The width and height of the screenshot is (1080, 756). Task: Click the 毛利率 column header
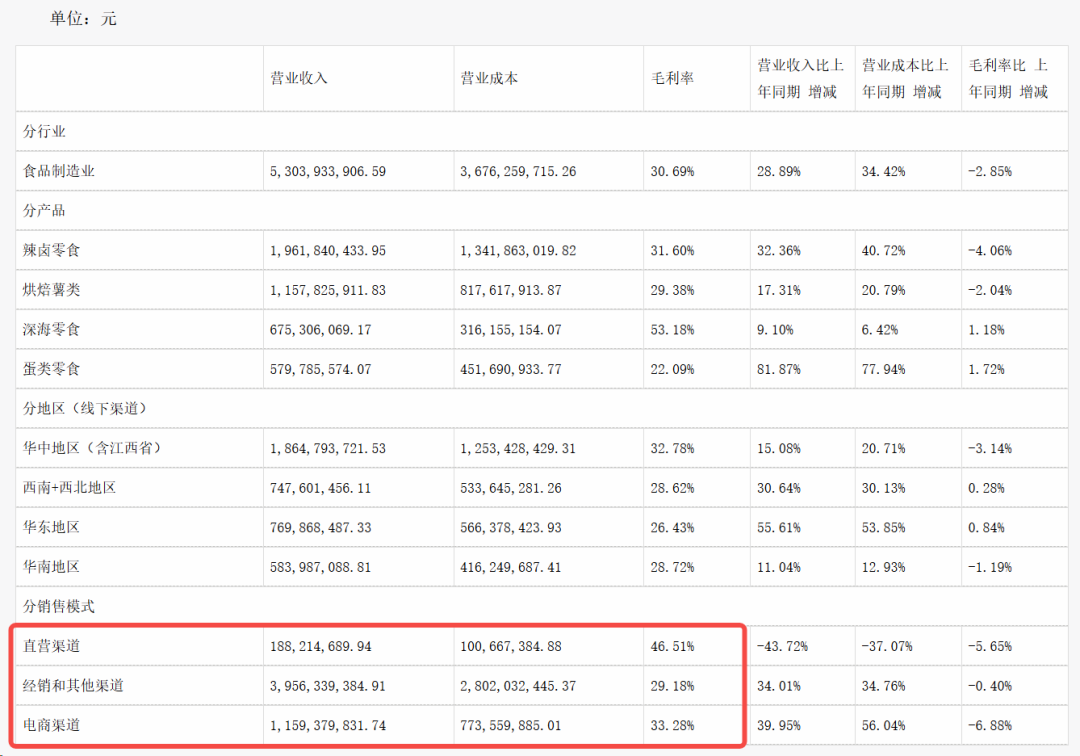coord(672,78)
